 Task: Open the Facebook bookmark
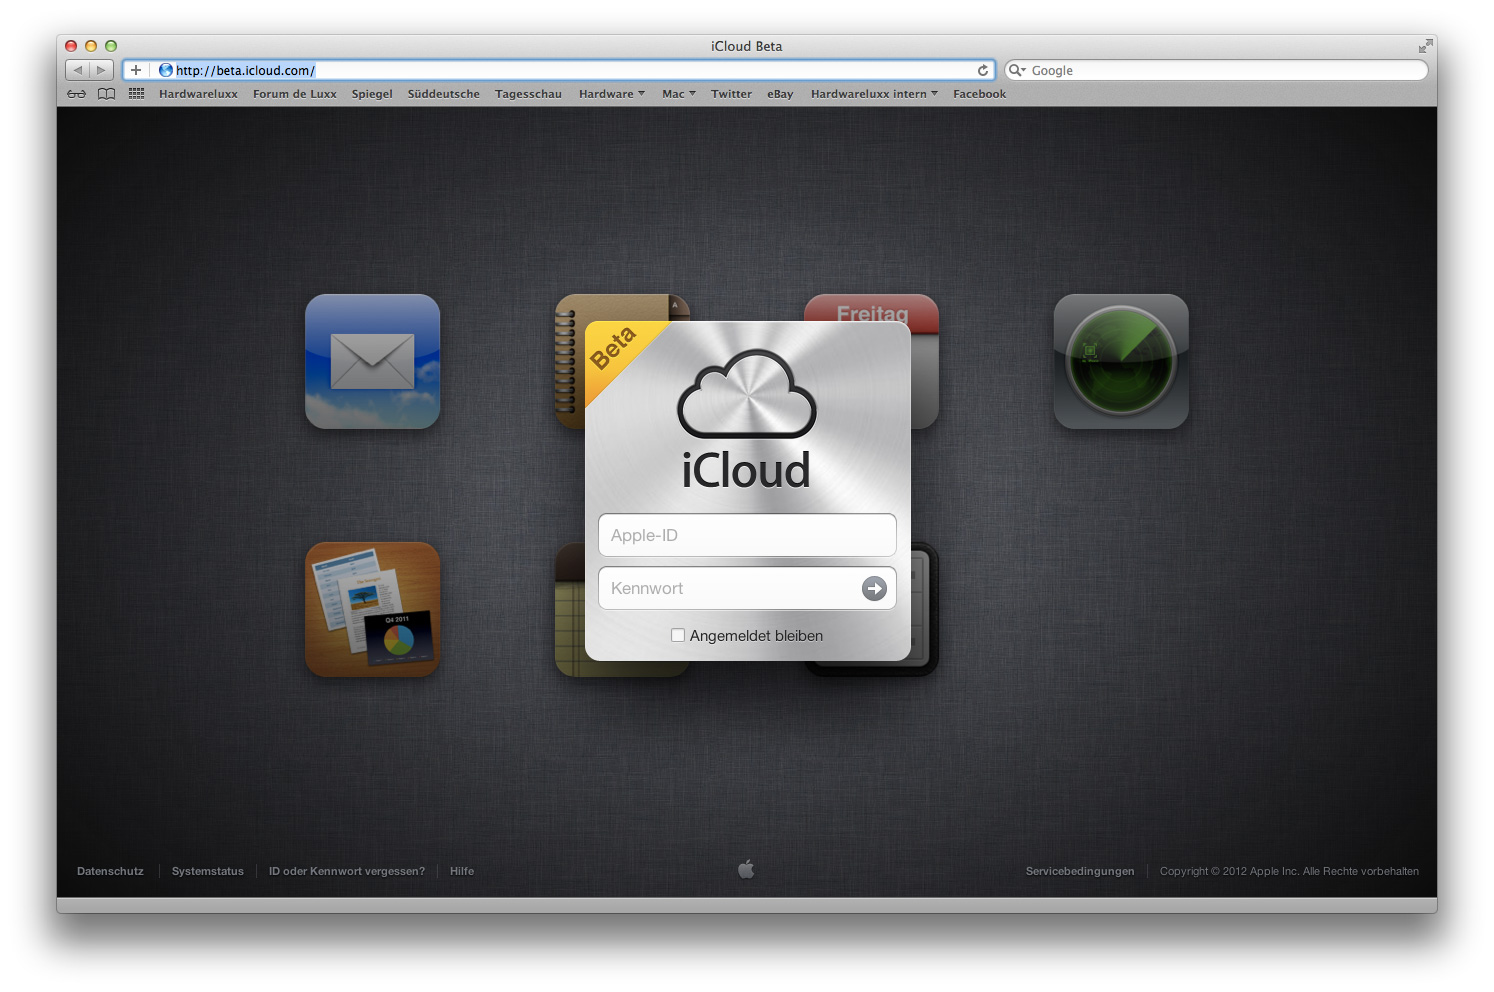(x=979, y=94)
